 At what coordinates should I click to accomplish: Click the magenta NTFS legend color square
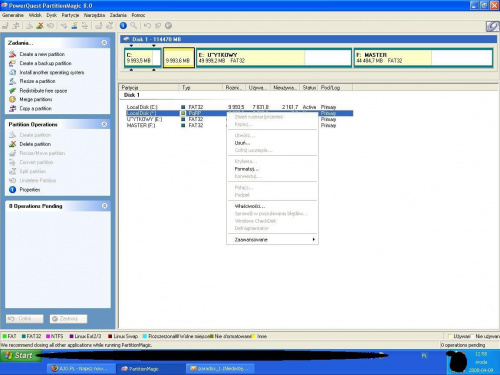[48, 336]
